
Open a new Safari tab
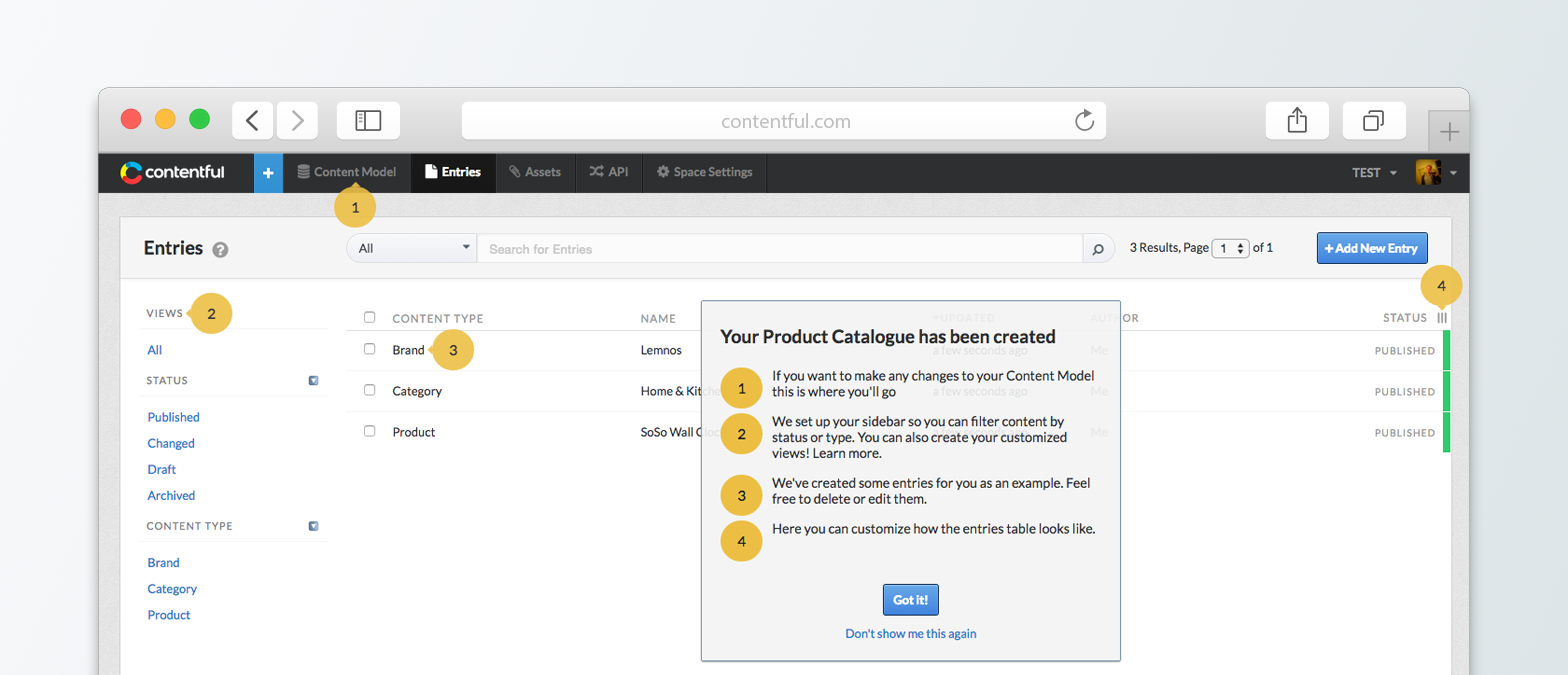pyautogui.click(x=1449, y=131)
